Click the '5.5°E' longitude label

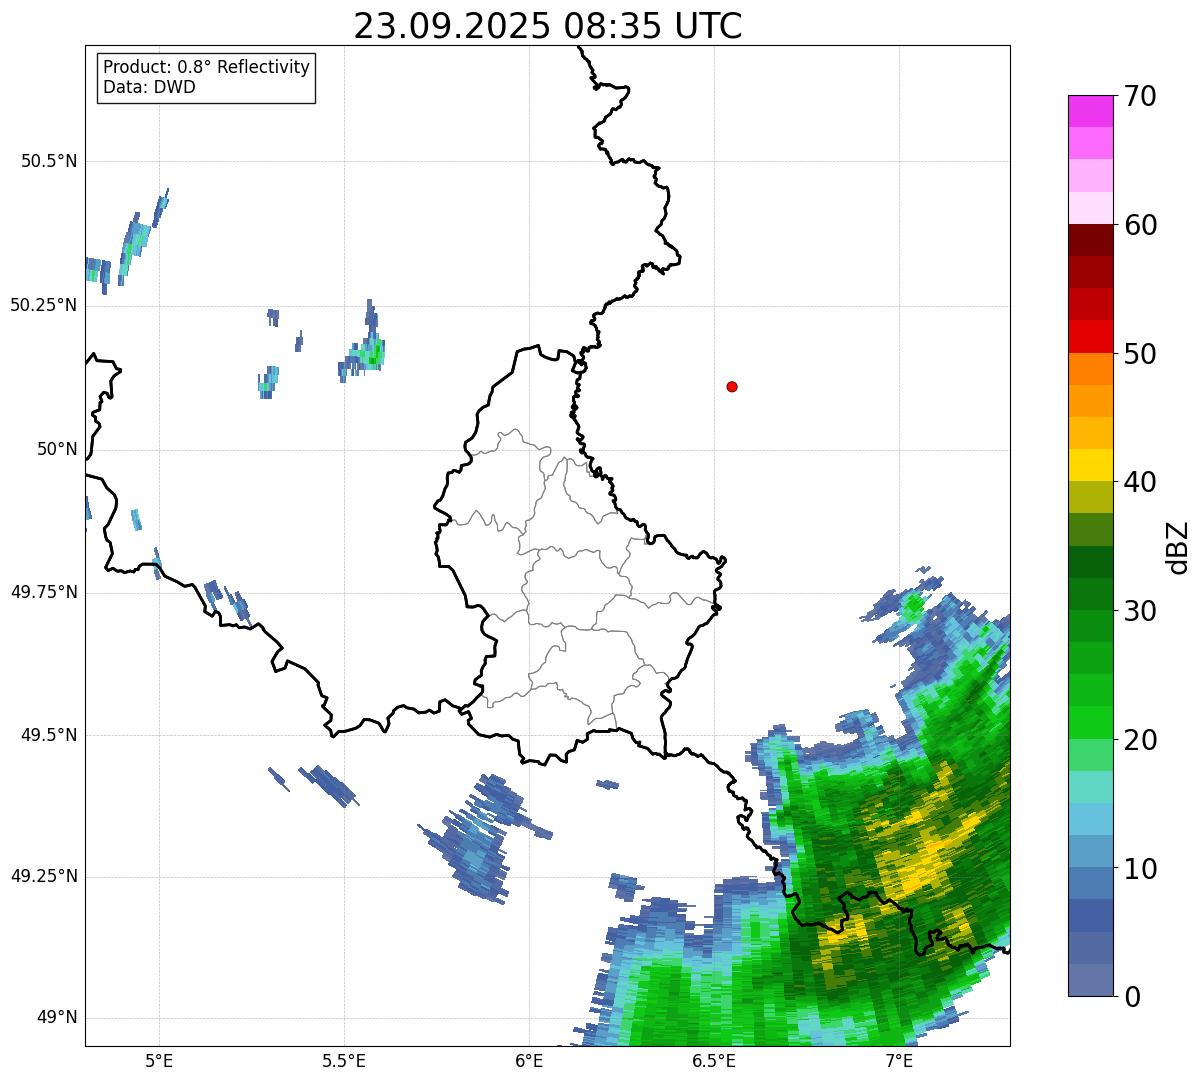coord(344,1060)
